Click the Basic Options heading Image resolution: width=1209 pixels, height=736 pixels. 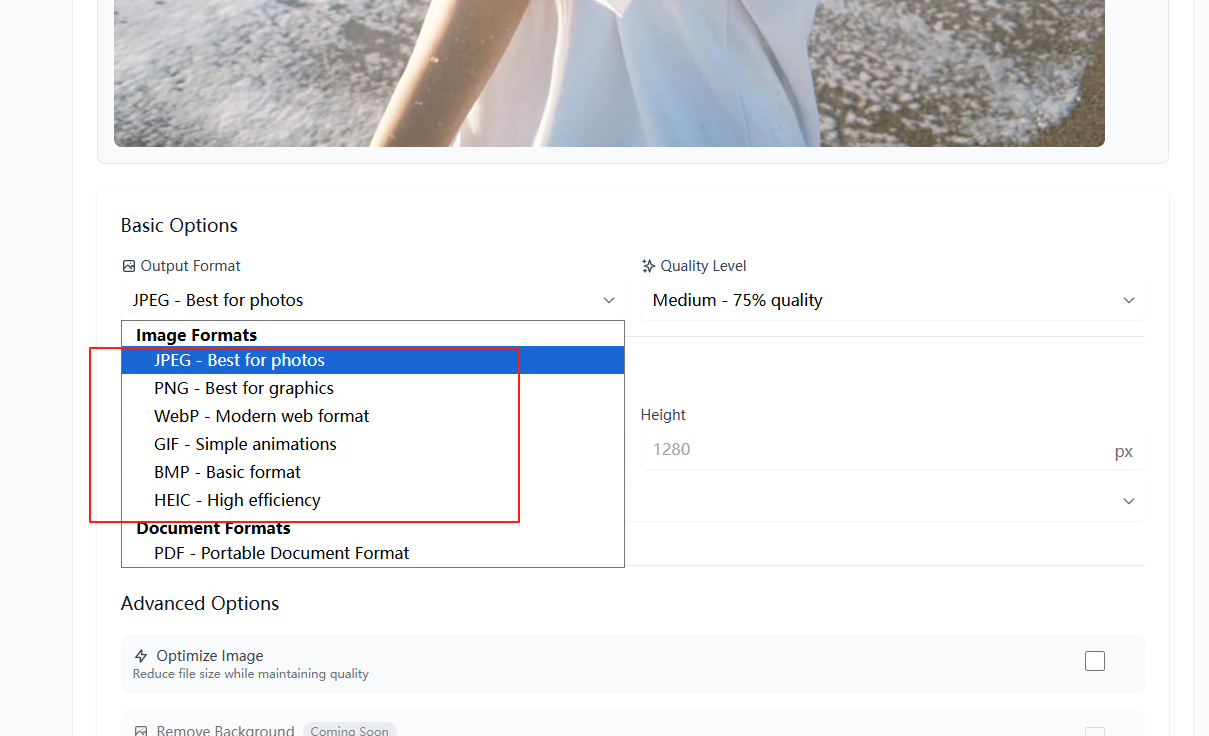pos(179,225)
